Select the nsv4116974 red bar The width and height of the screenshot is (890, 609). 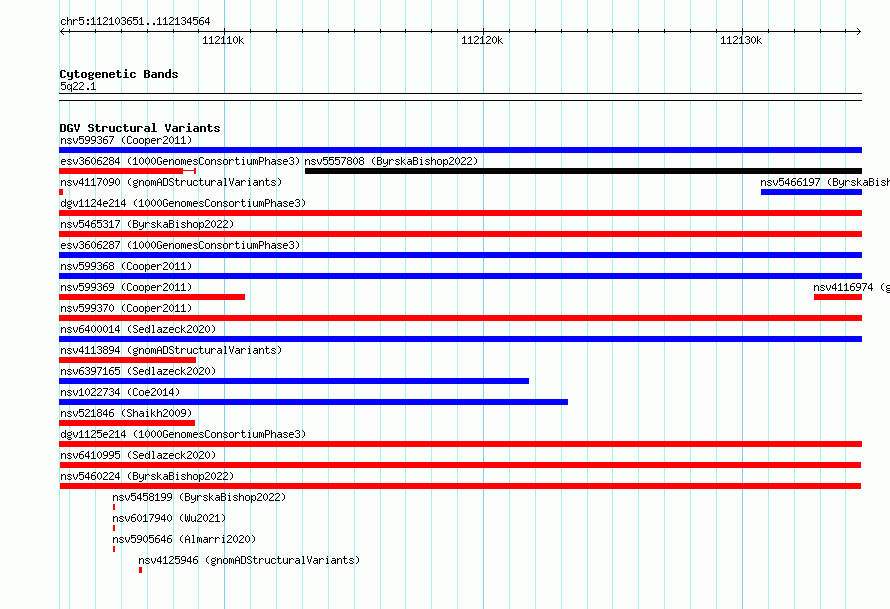tap(838, 297)
